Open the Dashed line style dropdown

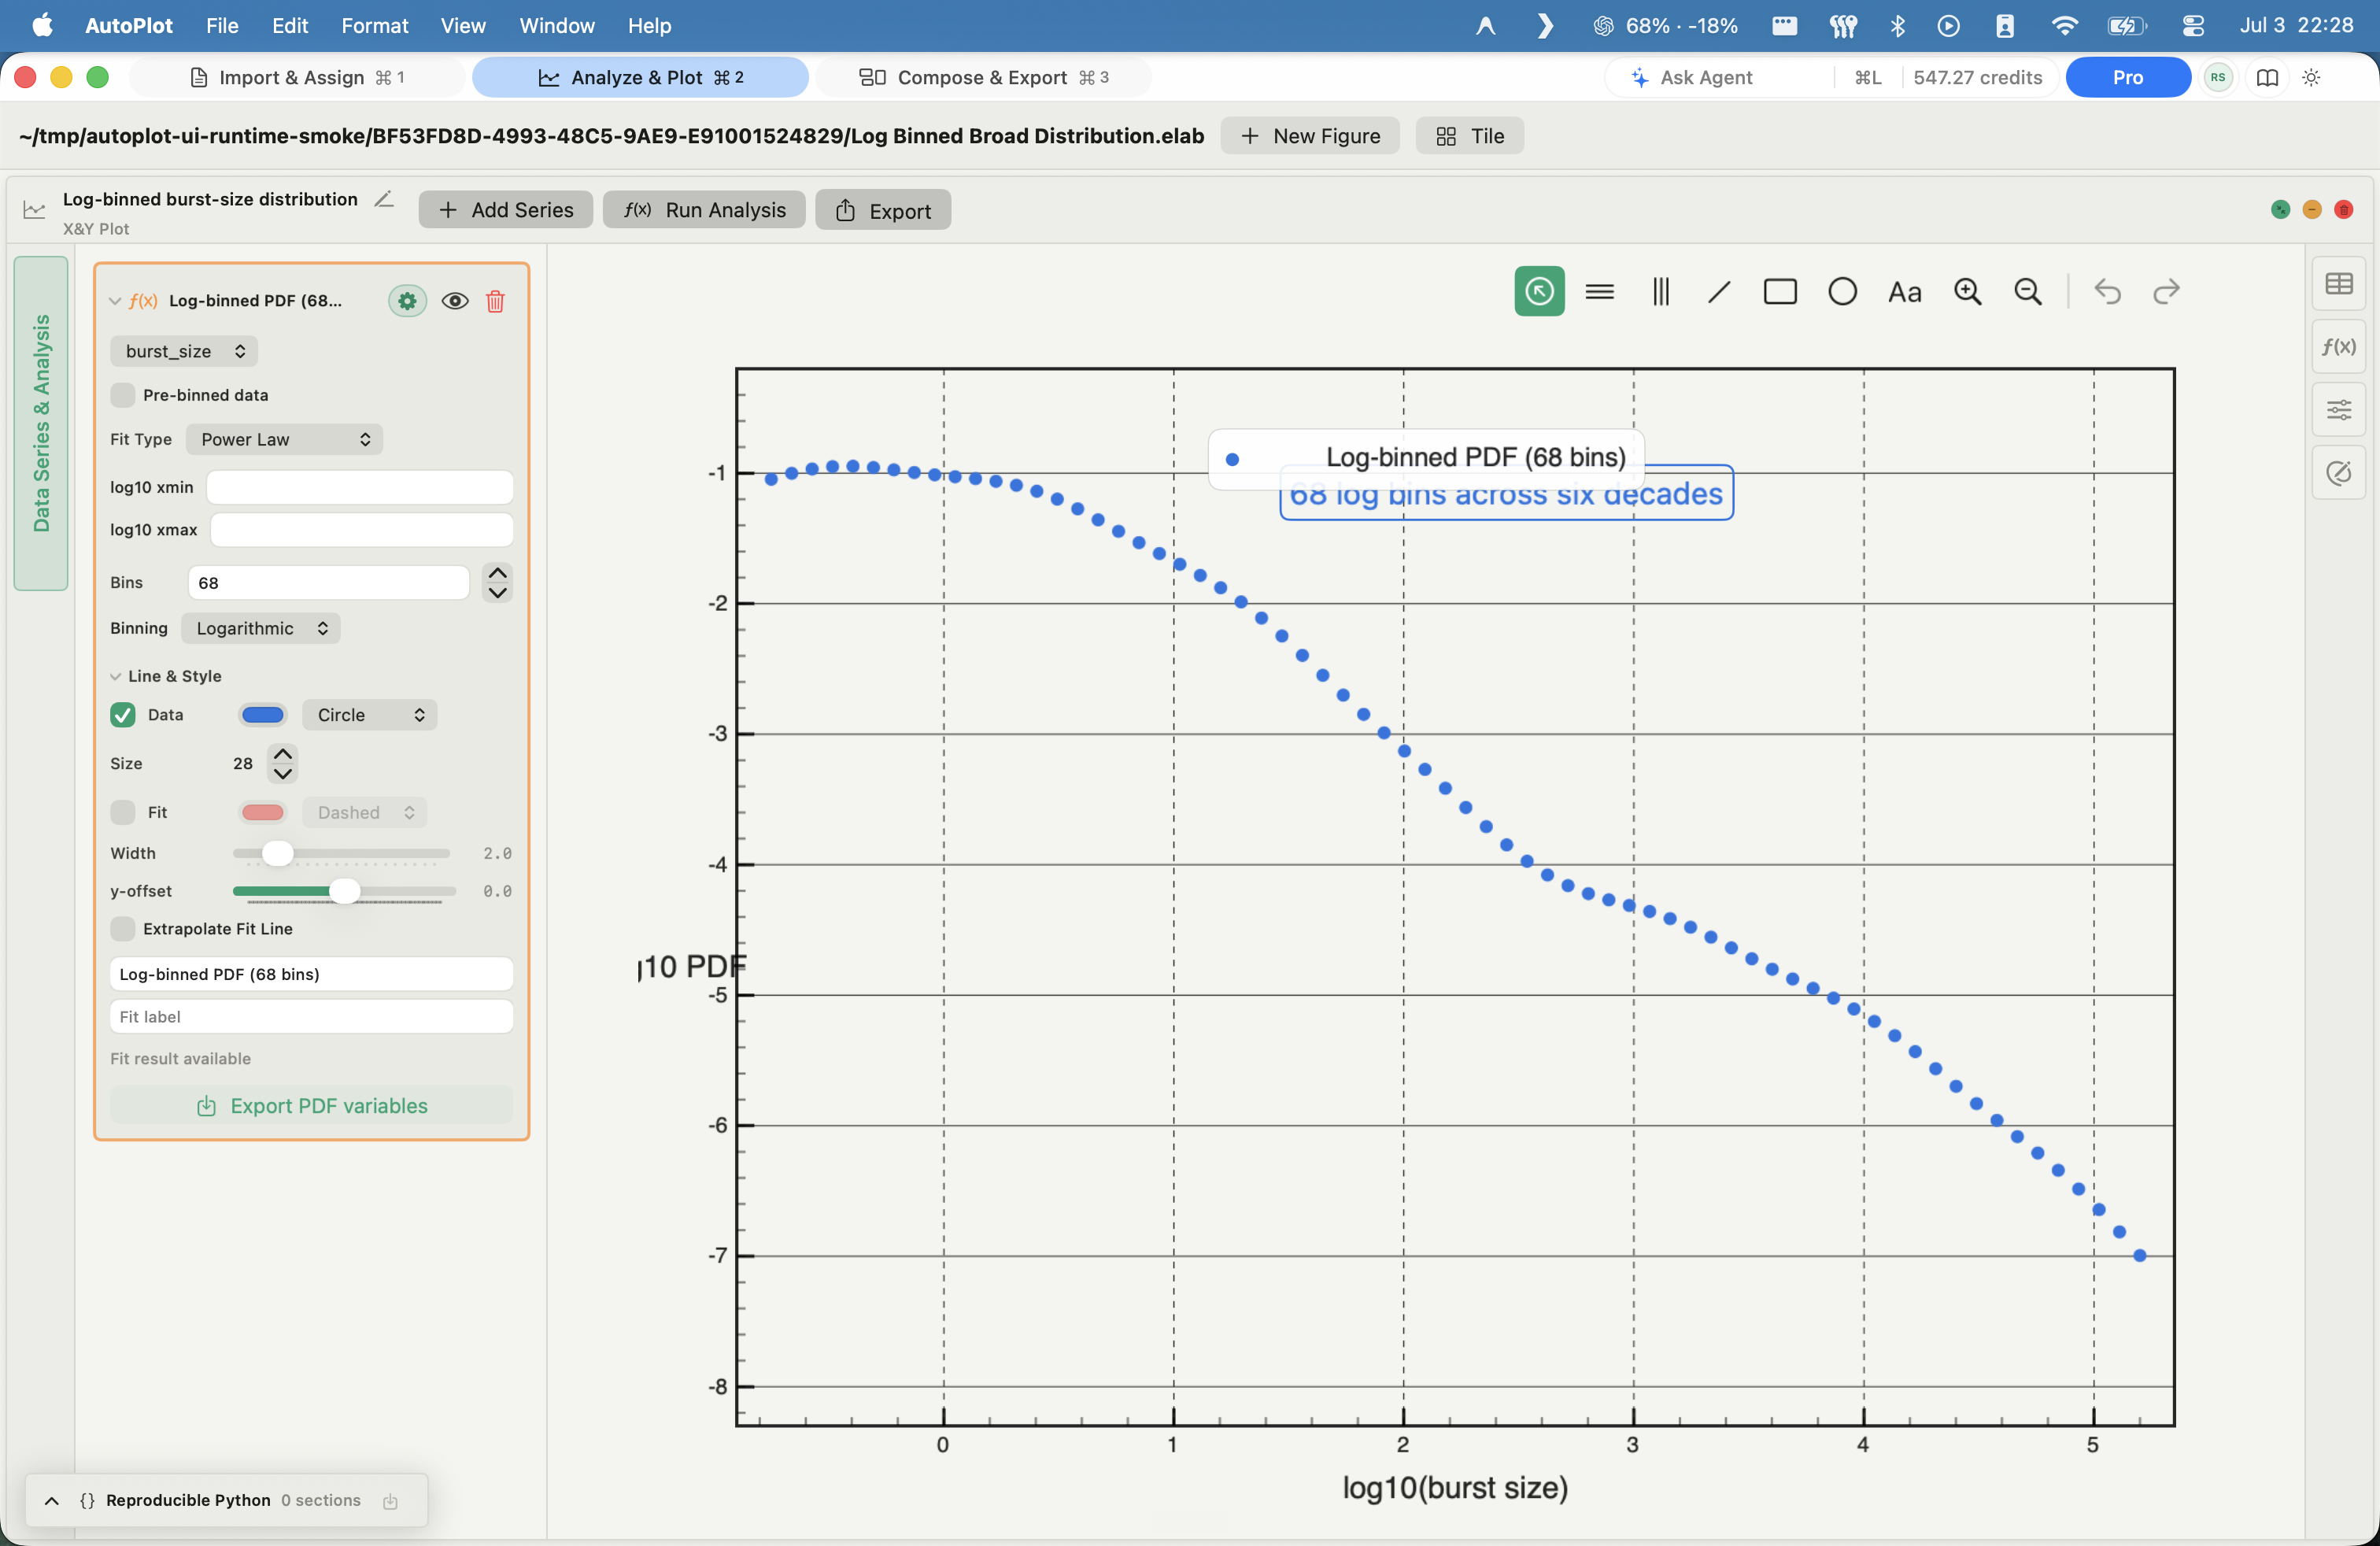click(364, 812)
